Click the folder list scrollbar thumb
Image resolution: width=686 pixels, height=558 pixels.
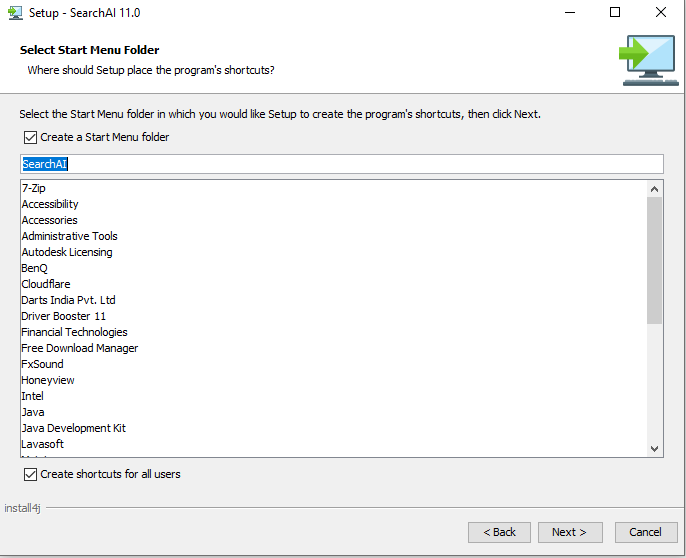[x=654, y=260]
